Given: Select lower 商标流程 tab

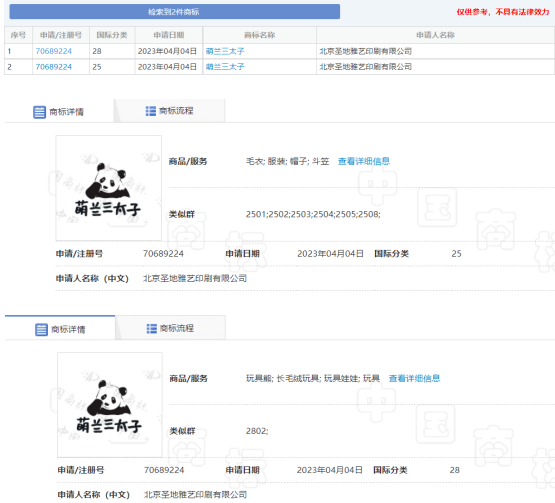Looking at the screenshot, I should pos(170,328).
